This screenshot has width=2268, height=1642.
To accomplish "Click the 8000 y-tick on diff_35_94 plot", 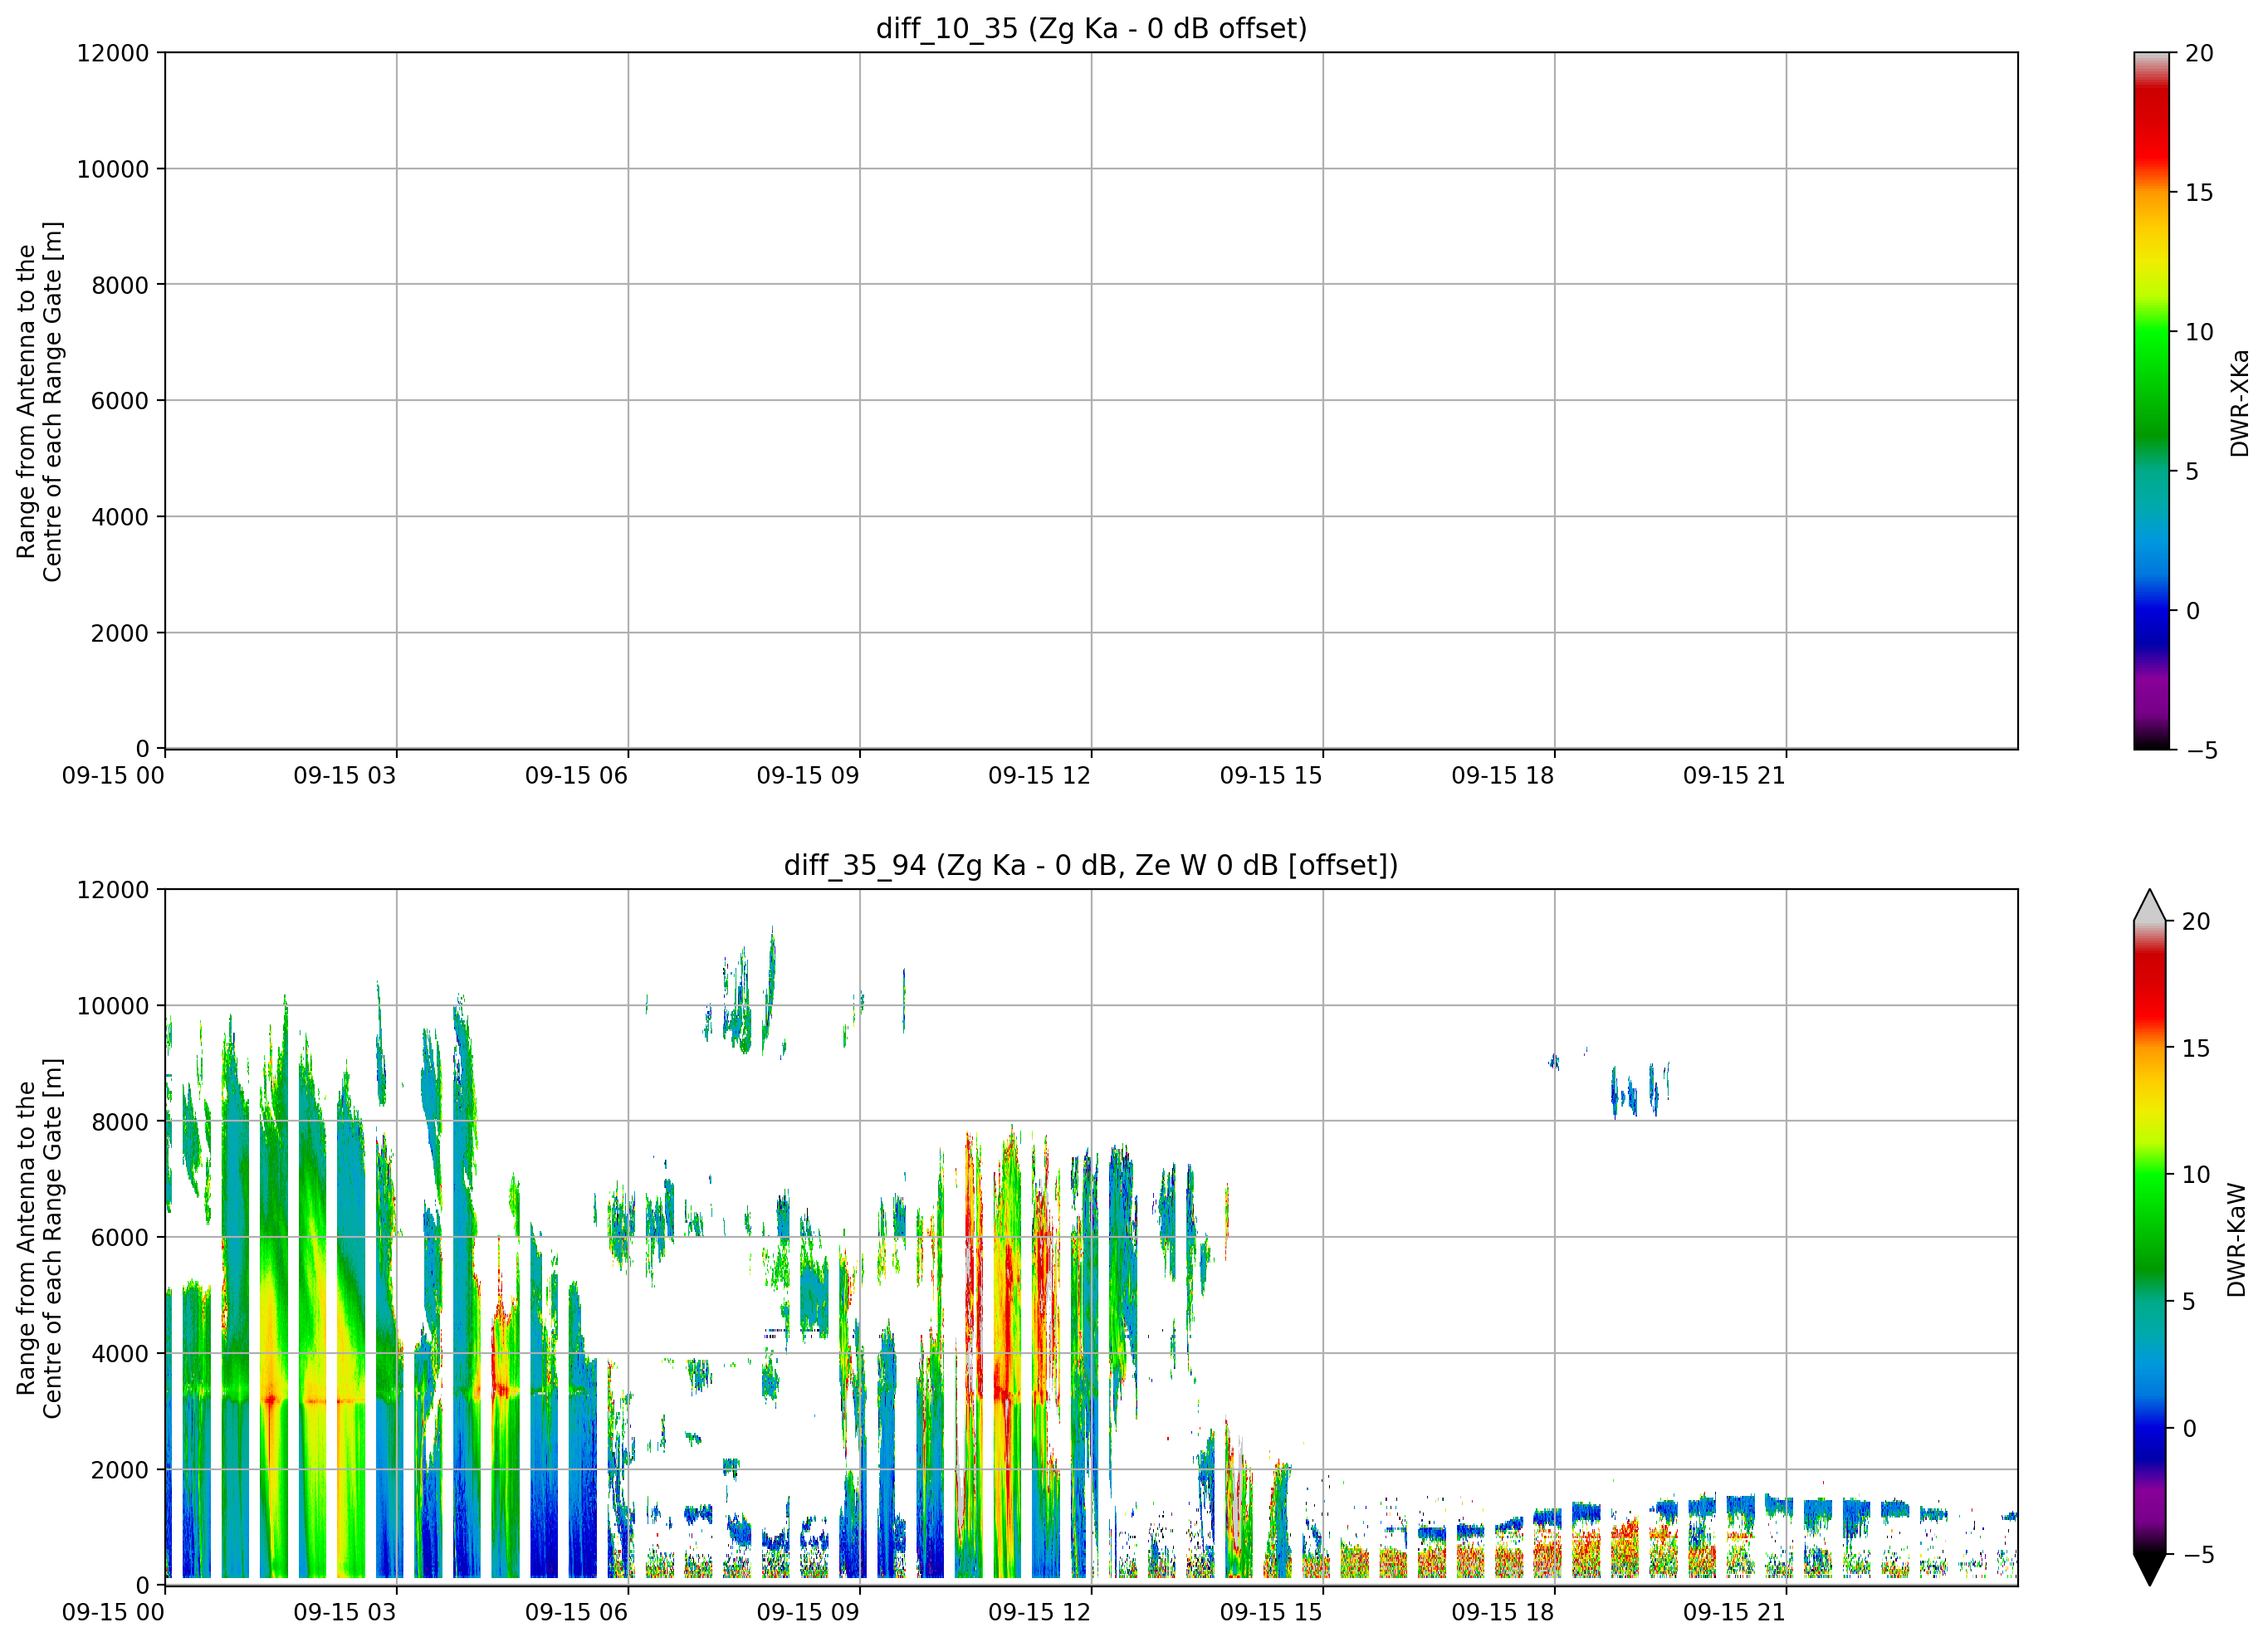I will coord(120,1122).
